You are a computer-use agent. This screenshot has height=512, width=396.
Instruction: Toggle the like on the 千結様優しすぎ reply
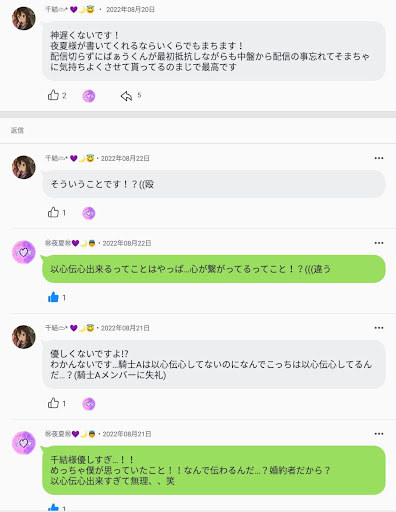click(53, 508)
